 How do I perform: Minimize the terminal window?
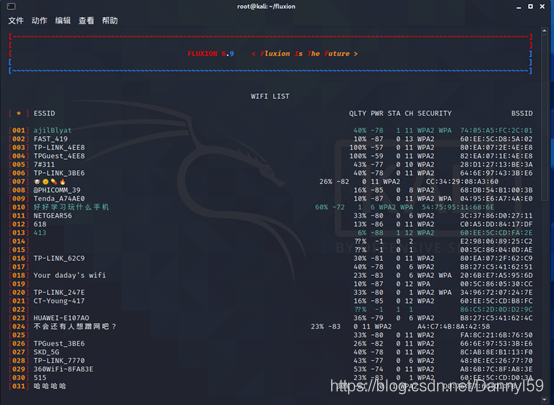tap(519, 7)
